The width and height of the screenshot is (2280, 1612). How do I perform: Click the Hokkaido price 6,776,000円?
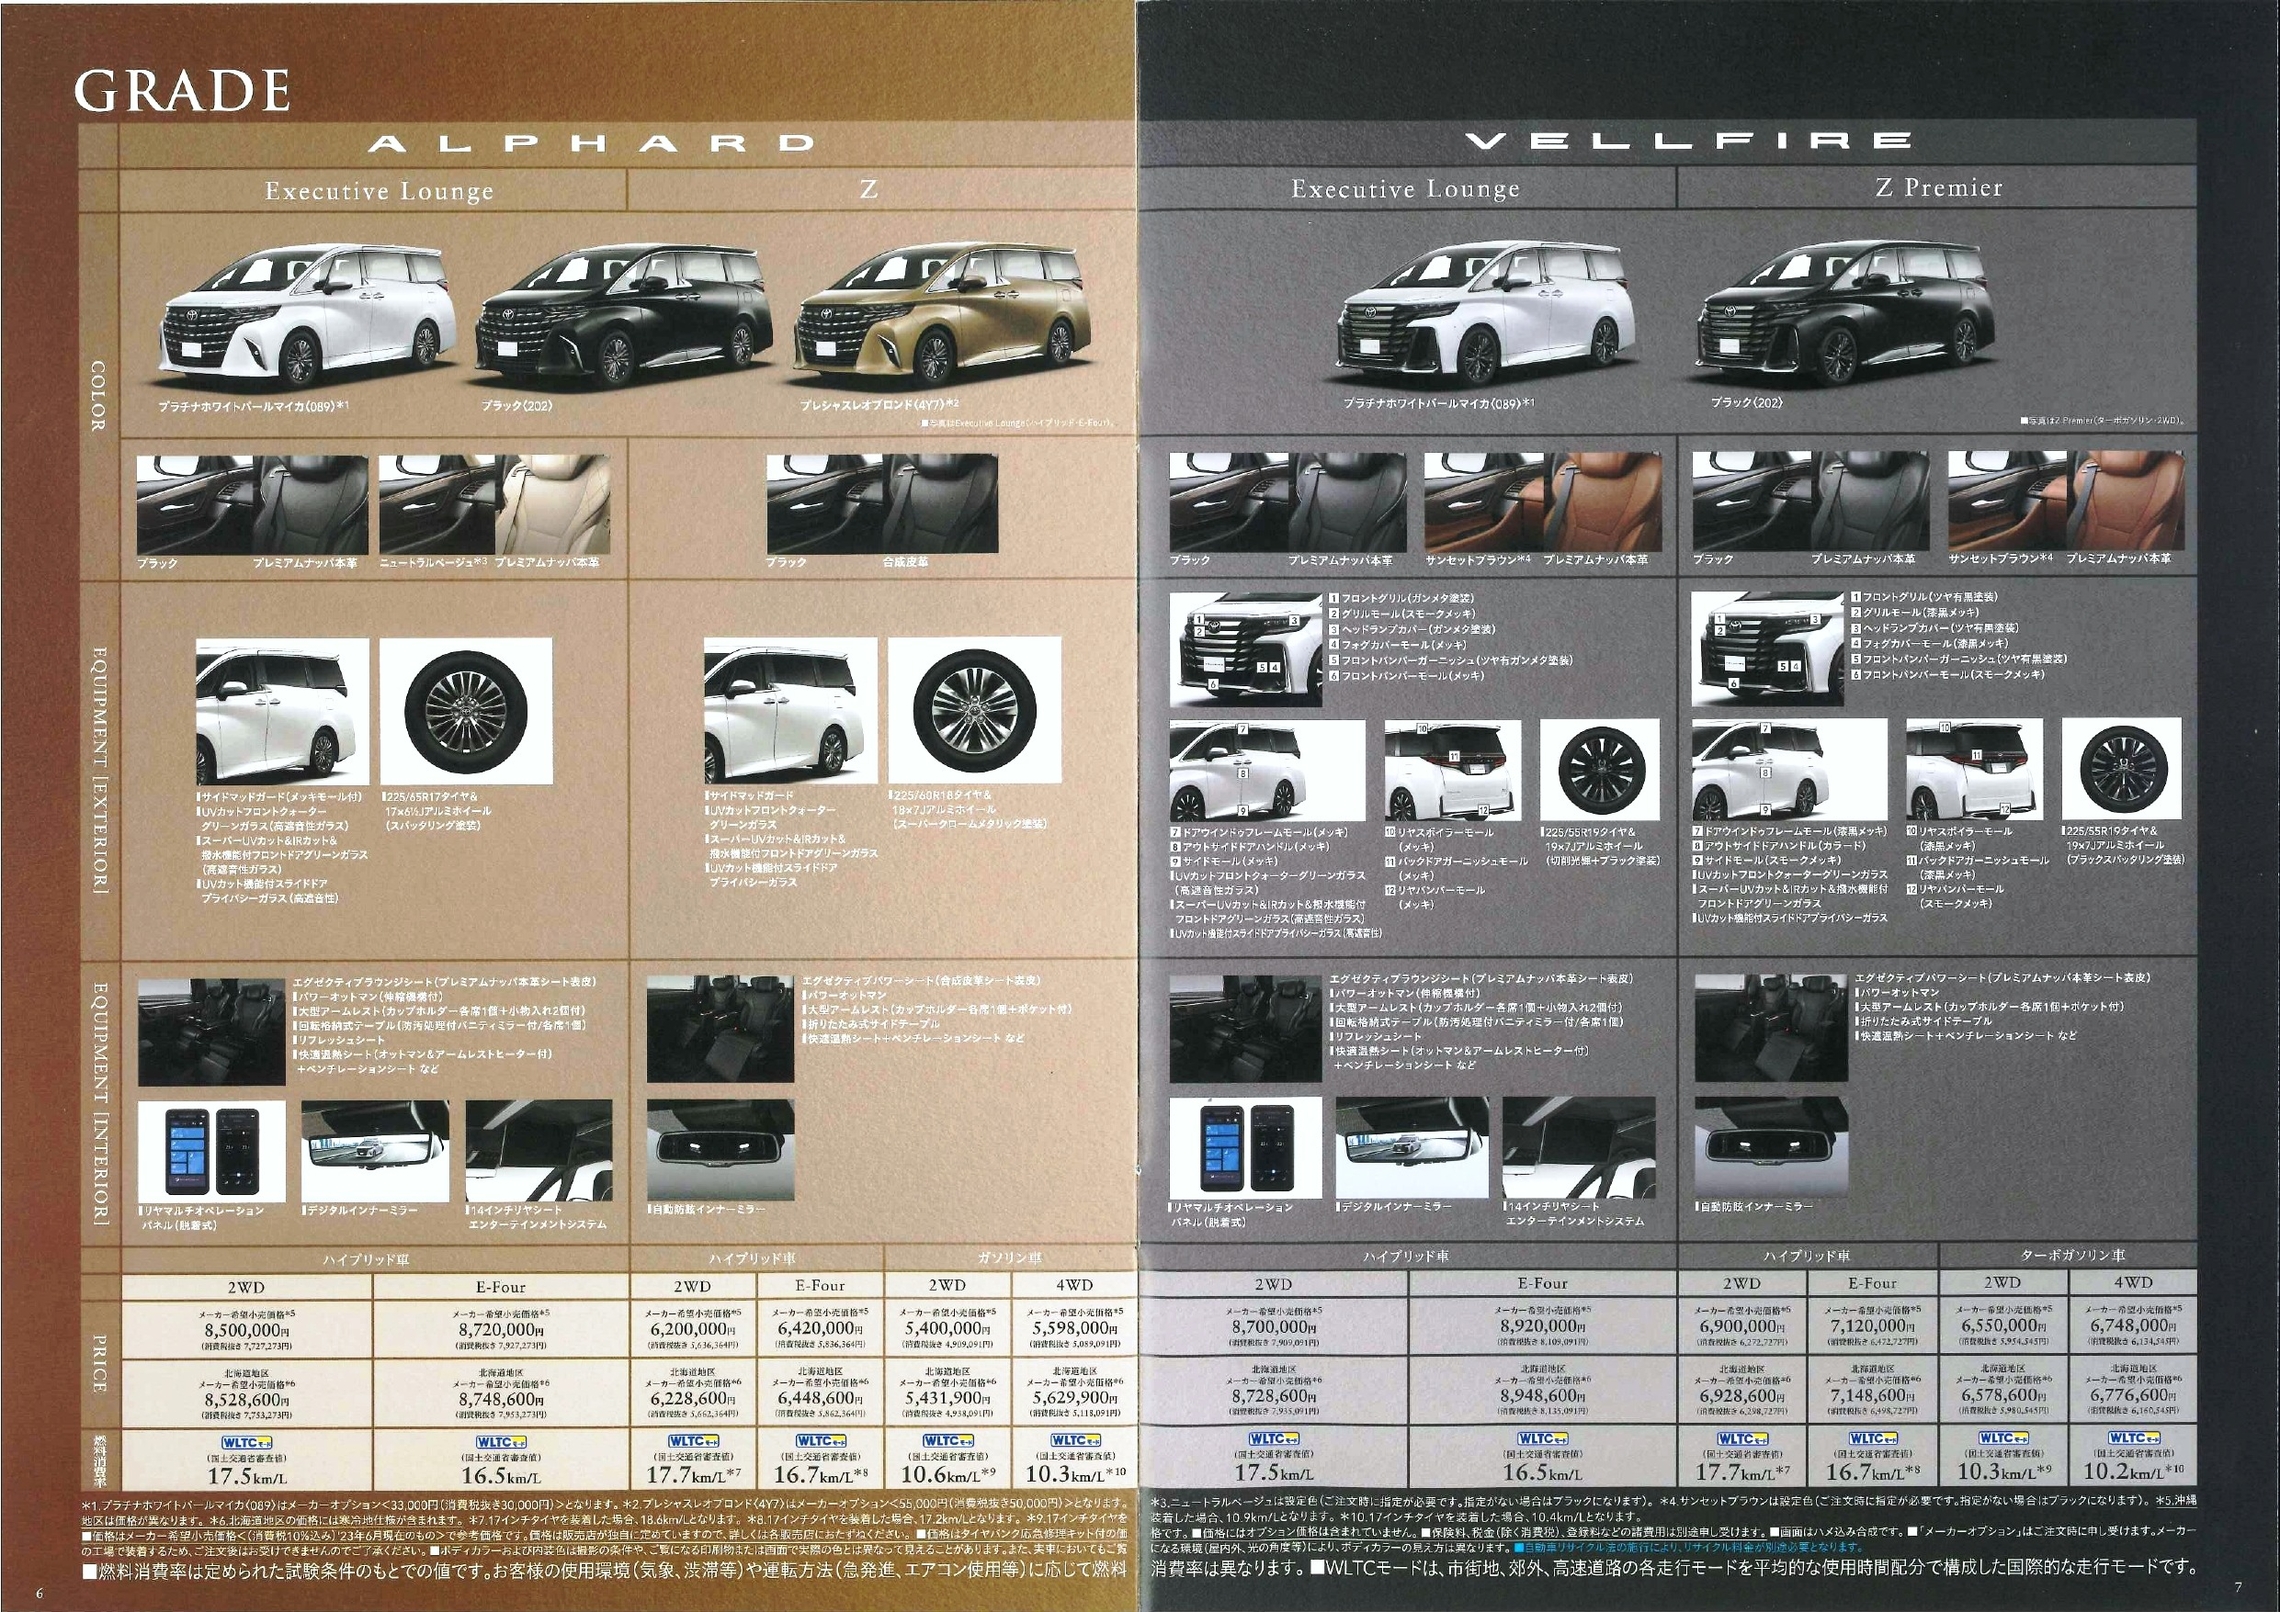click(x=2133, y=1396)
